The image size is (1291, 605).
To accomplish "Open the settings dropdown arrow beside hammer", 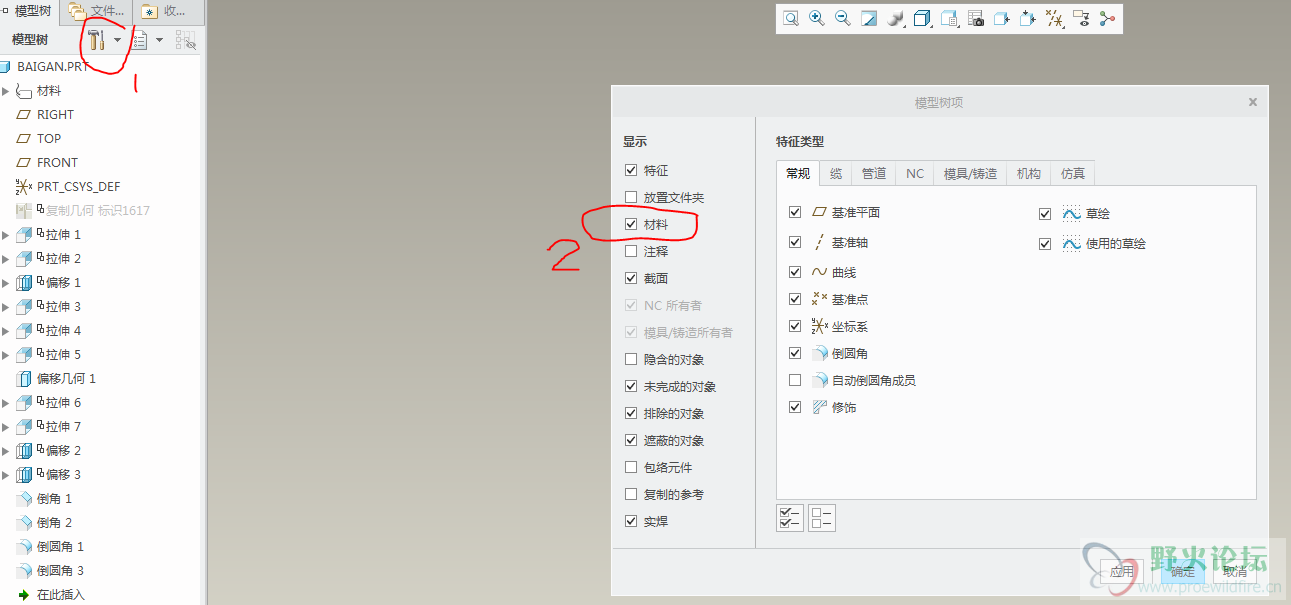I will 118,41.
